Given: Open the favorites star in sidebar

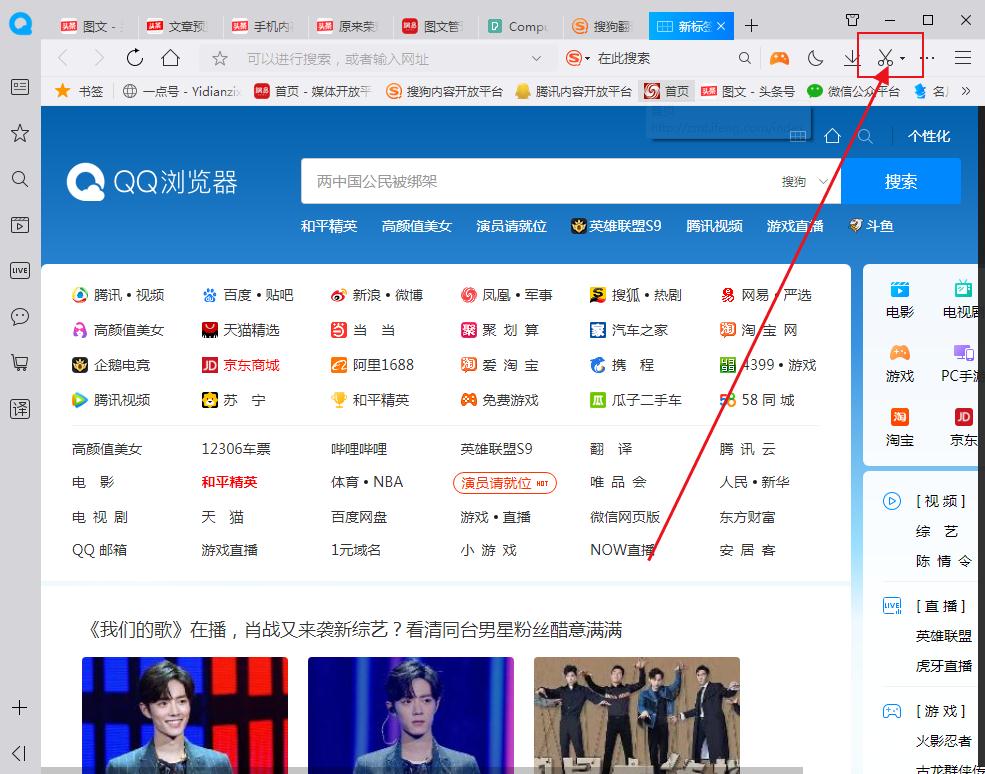Looking at the screenshot, I should (19, 132).
